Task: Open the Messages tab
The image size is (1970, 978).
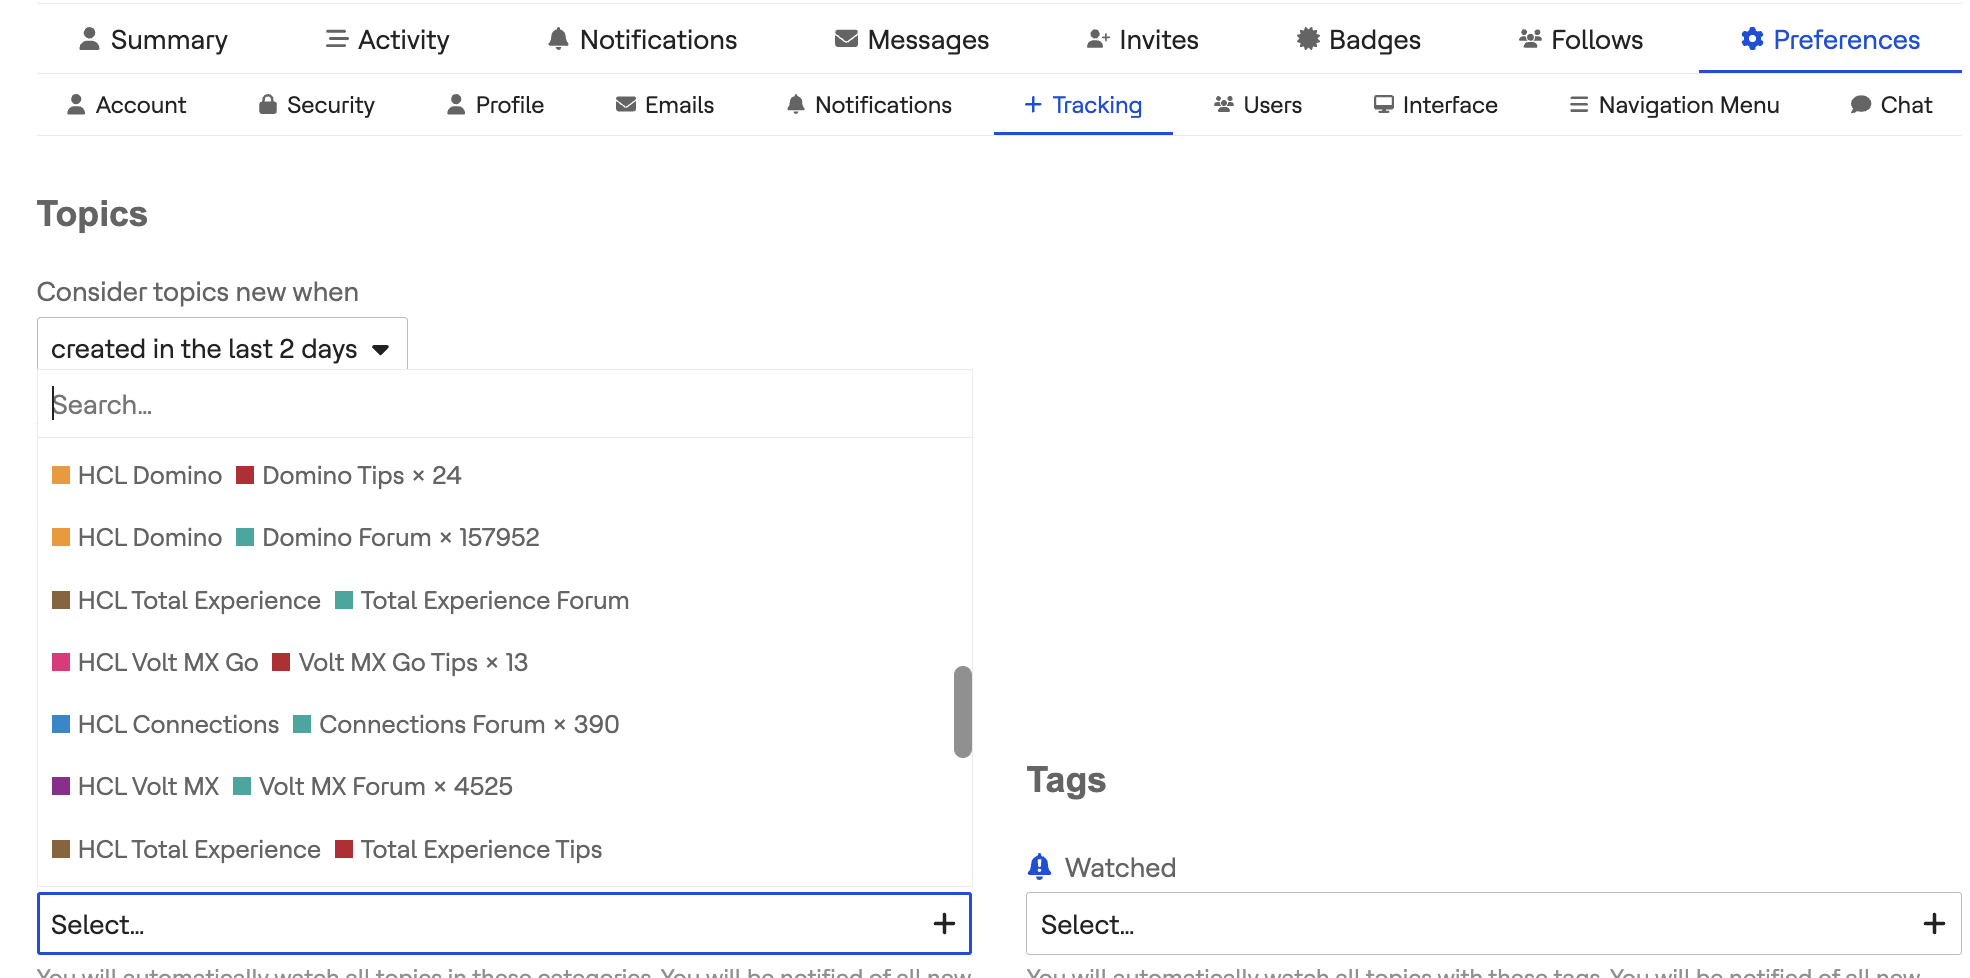Action: tap(911, 39)
